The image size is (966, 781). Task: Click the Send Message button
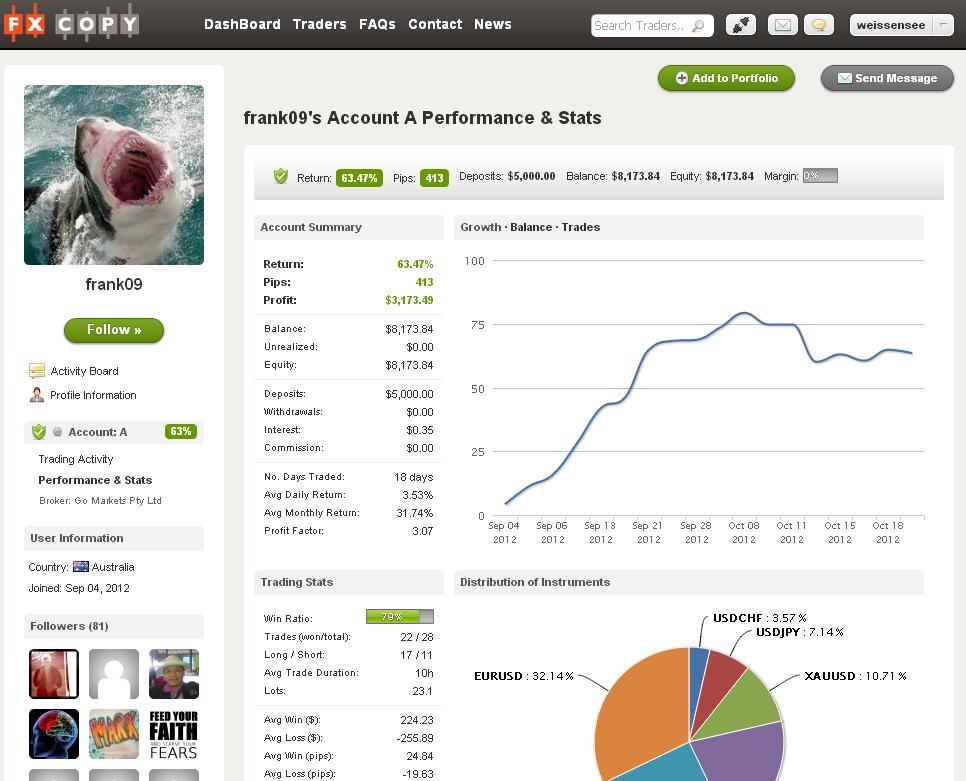[887, 78]
